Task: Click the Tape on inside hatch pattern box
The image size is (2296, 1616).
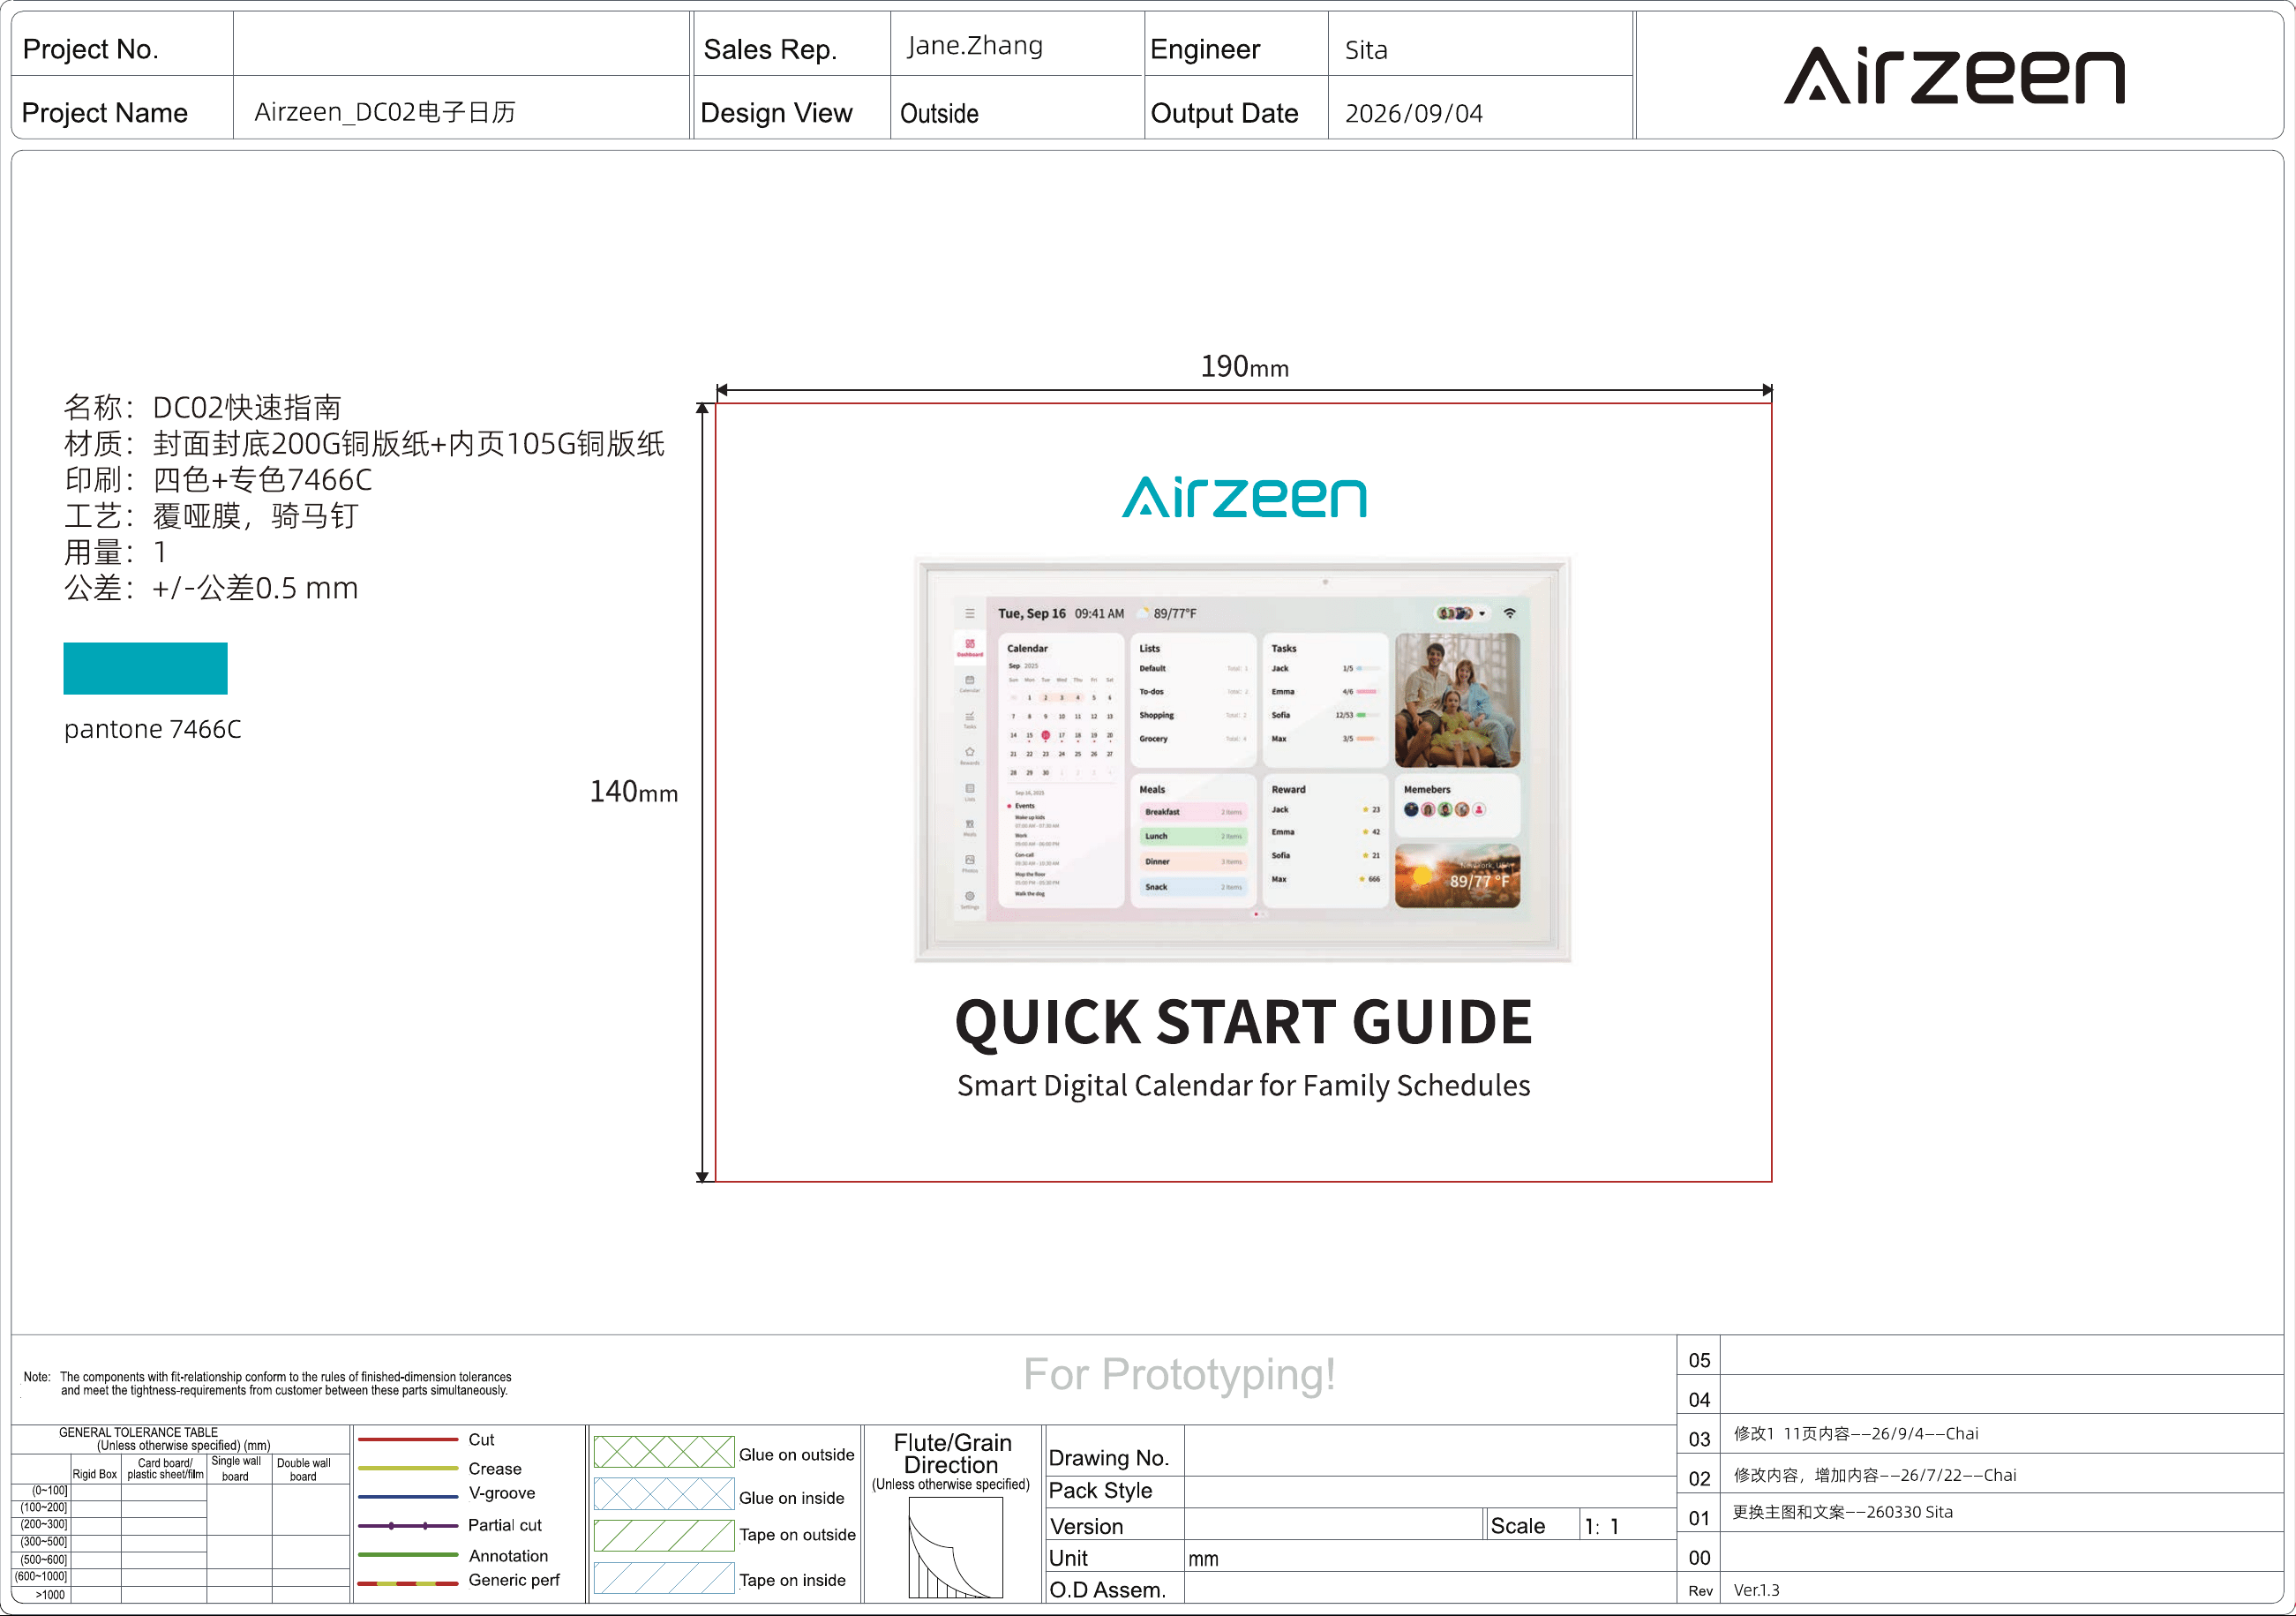Action: (664, 1578)
